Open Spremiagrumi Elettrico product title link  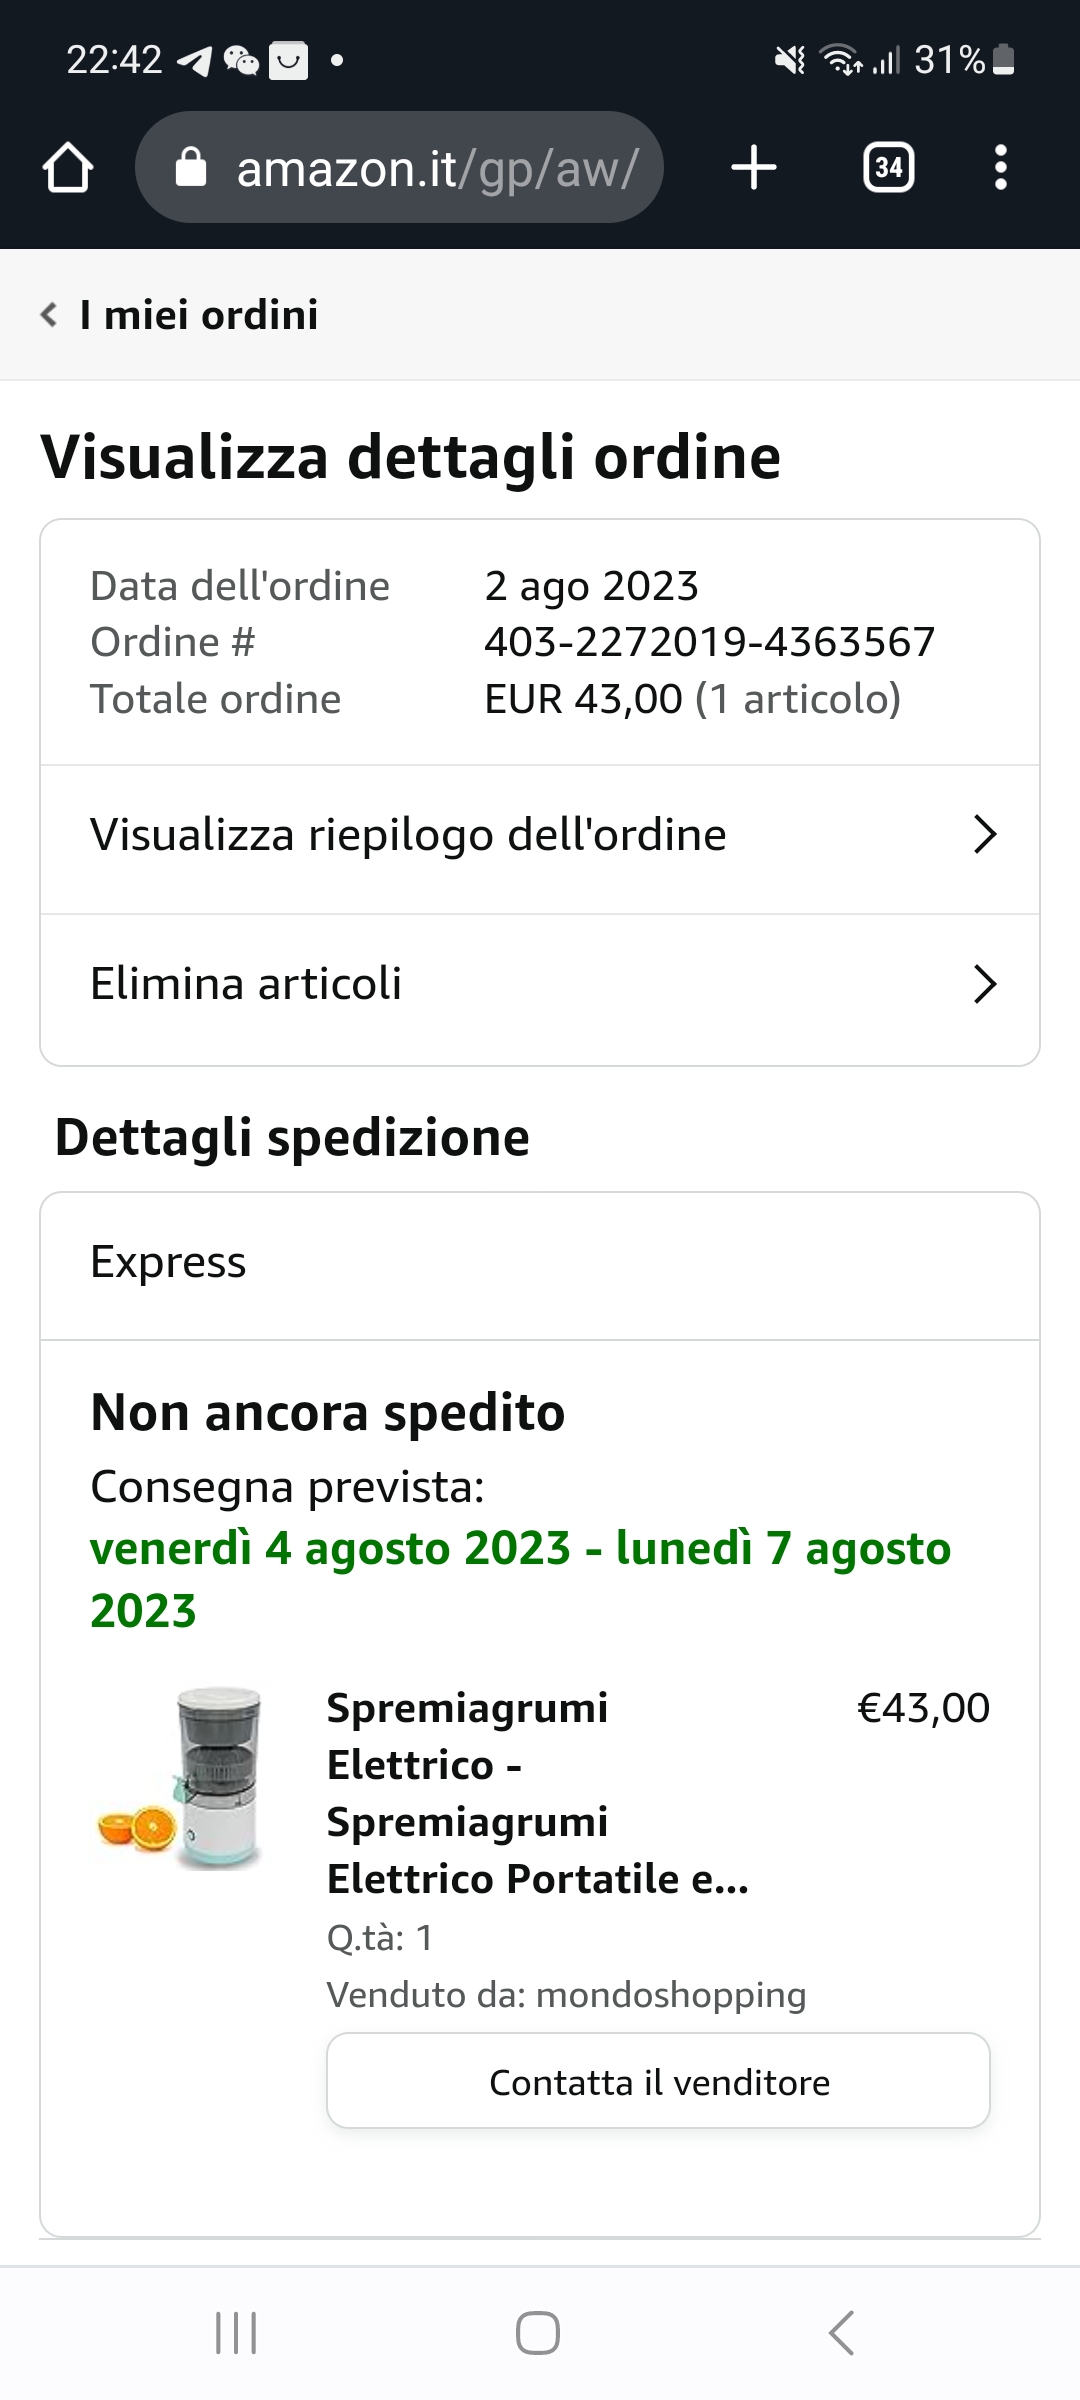(538, 1793)
